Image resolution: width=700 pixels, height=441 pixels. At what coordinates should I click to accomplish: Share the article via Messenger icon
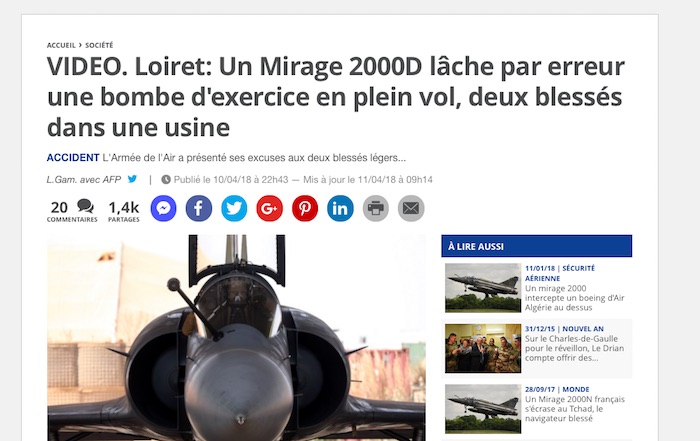(x=163, y=208)
